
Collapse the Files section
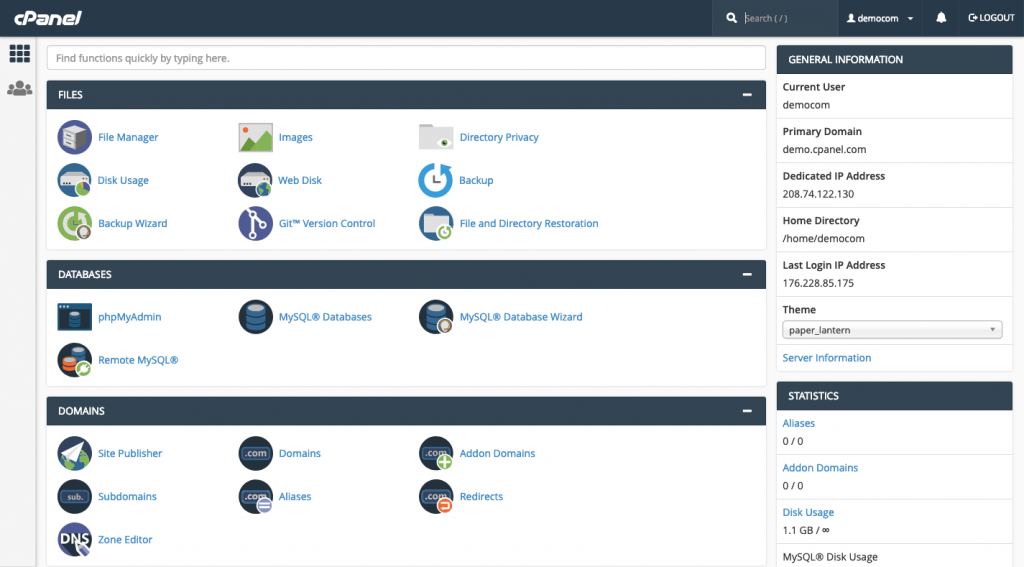pyautogui.click(x=747, y=95)
